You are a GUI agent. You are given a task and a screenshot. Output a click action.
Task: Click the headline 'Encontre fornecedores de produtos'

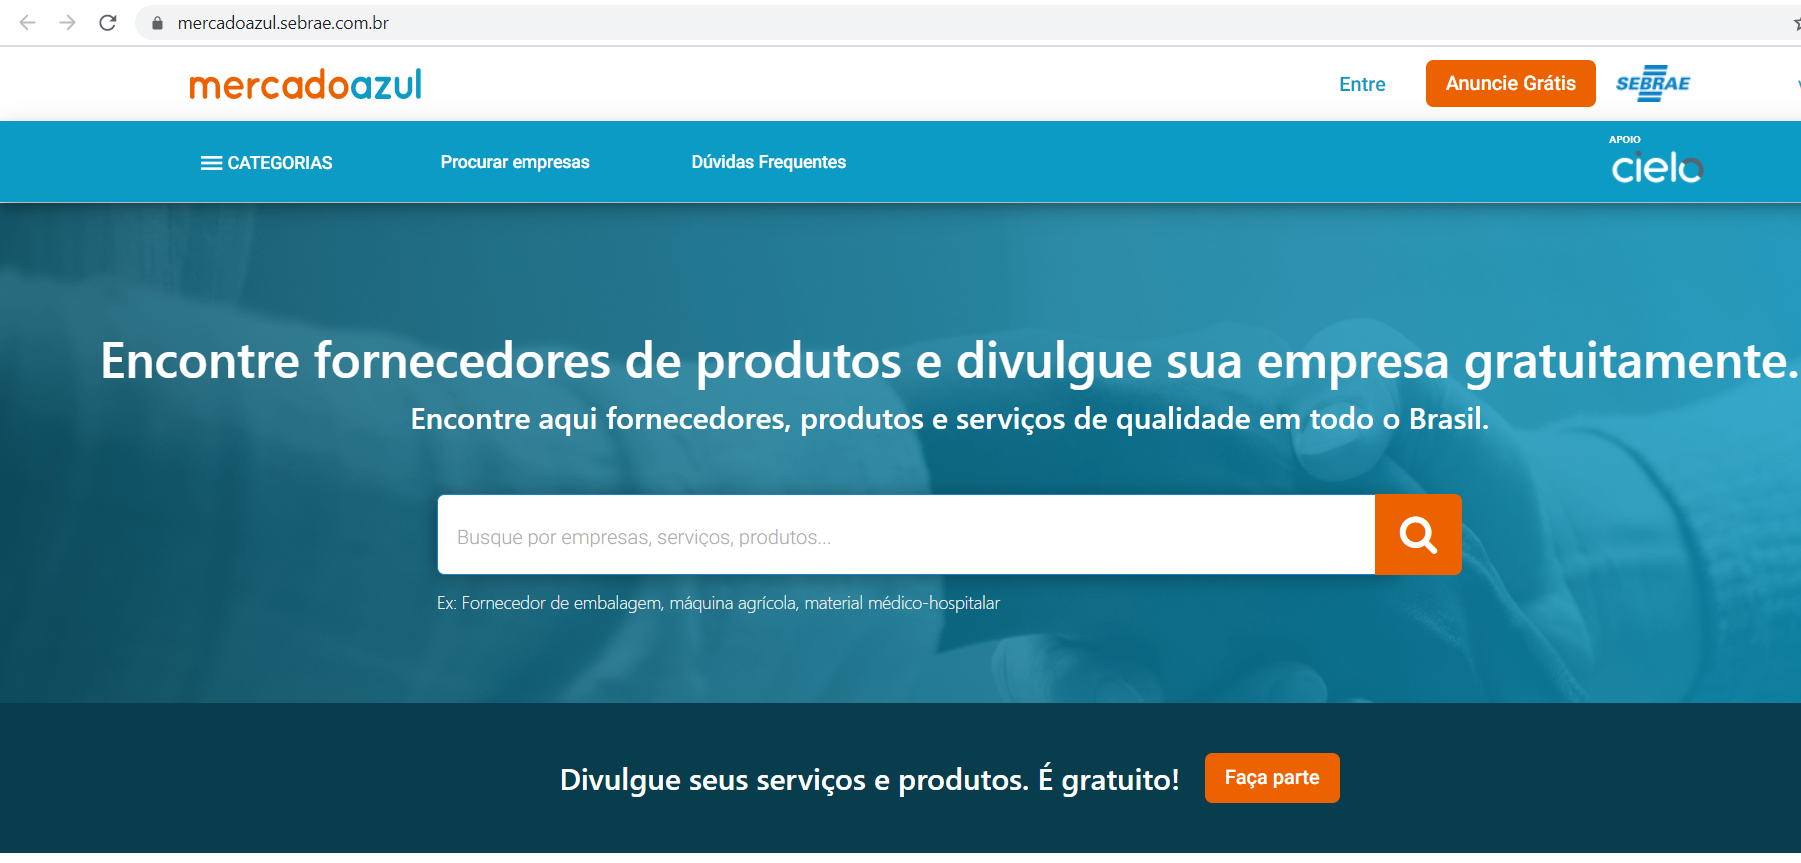500,361
